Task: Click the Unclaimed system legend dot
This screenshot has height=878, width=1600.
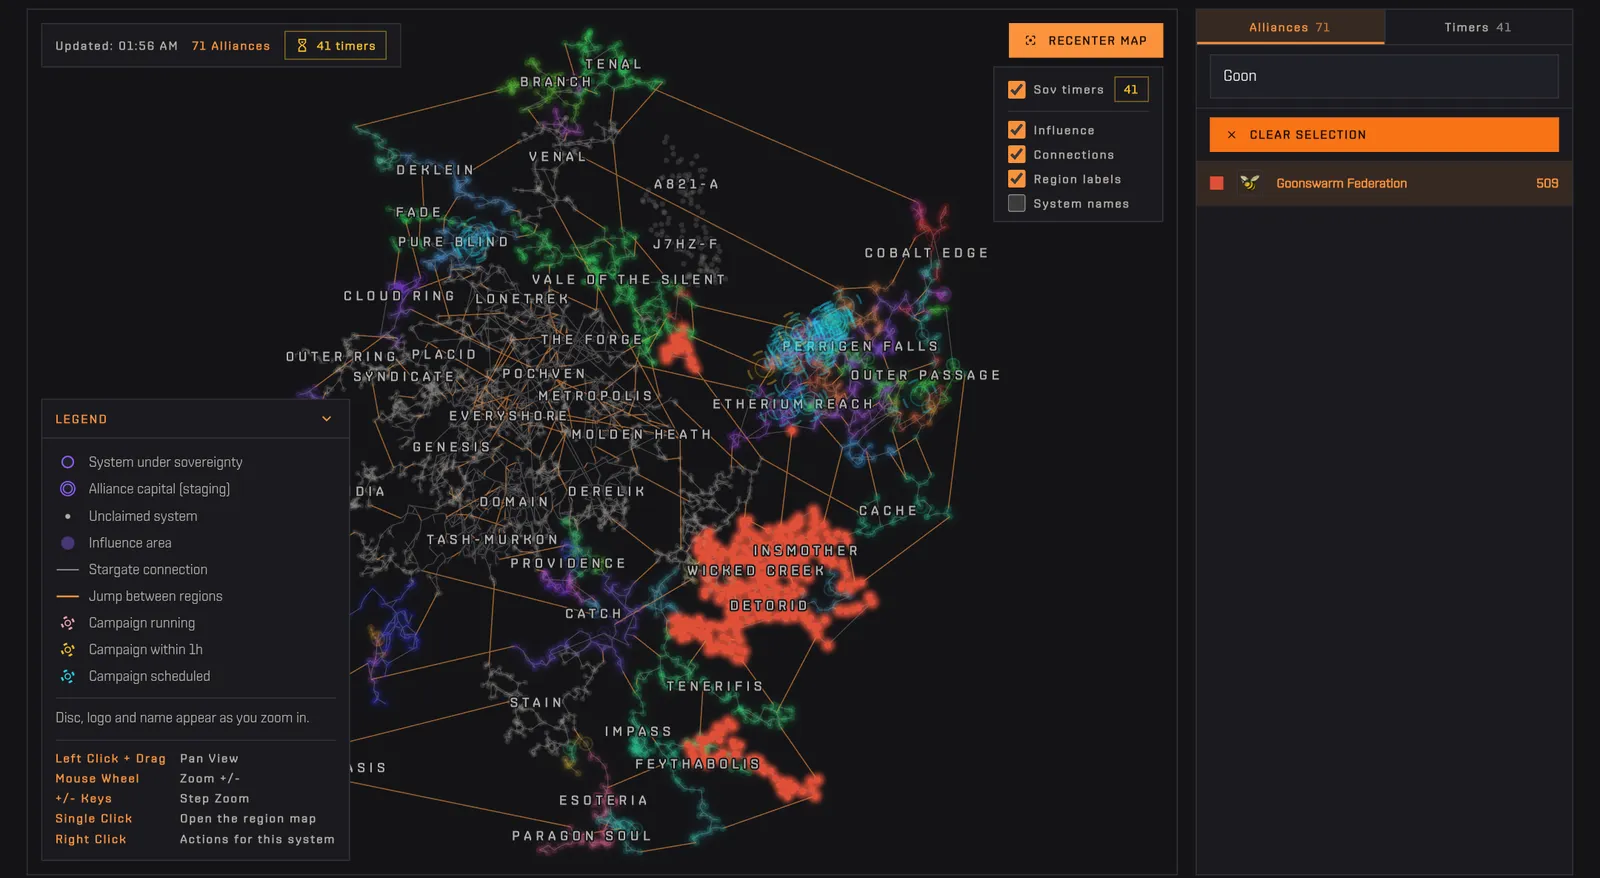Action: pyautogui.click(x=68, y=517)
